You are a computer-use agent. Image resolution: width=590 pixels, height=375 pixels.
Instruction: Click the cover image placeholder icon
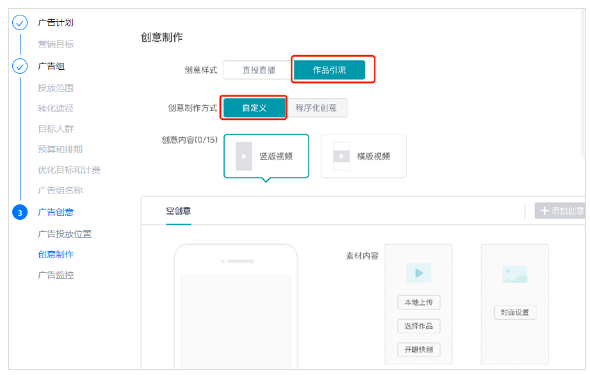[x=515, y=274]
